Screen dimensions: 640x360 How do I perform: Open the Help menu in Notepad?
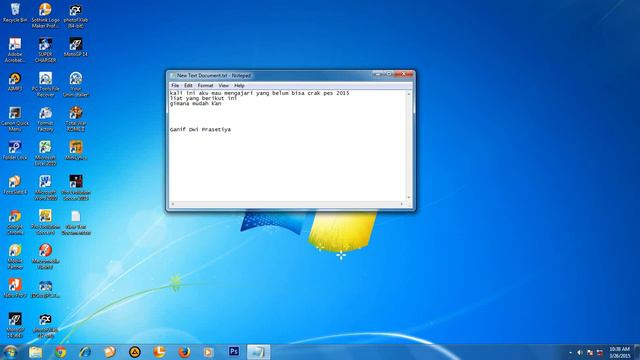click(x=239, y=86)
